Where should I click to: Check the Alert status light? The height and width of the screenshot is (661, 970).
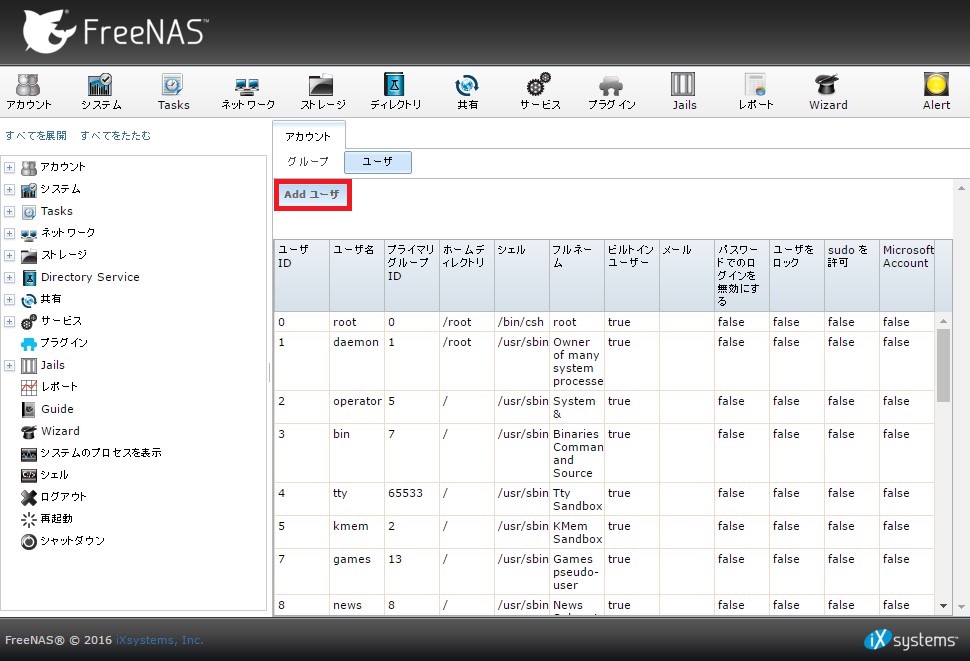(936, 85)
